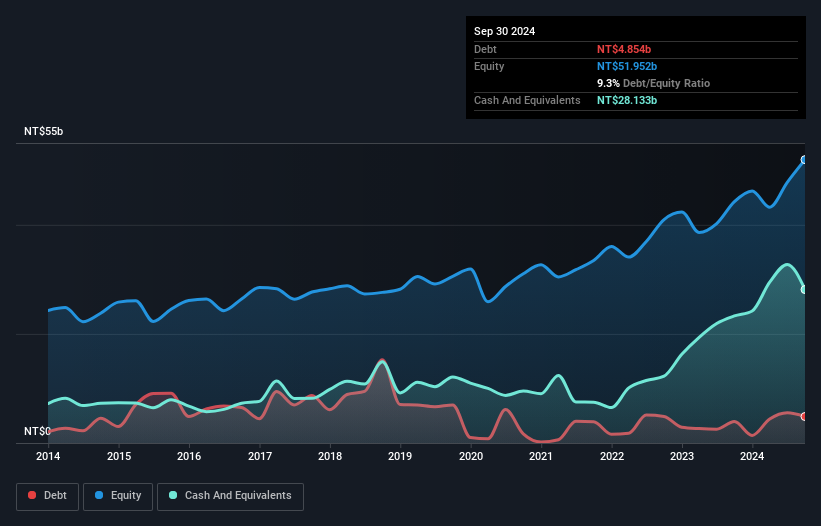
Task: Click the NT$55b y-axis label
Action: click(x=43, y=131)
